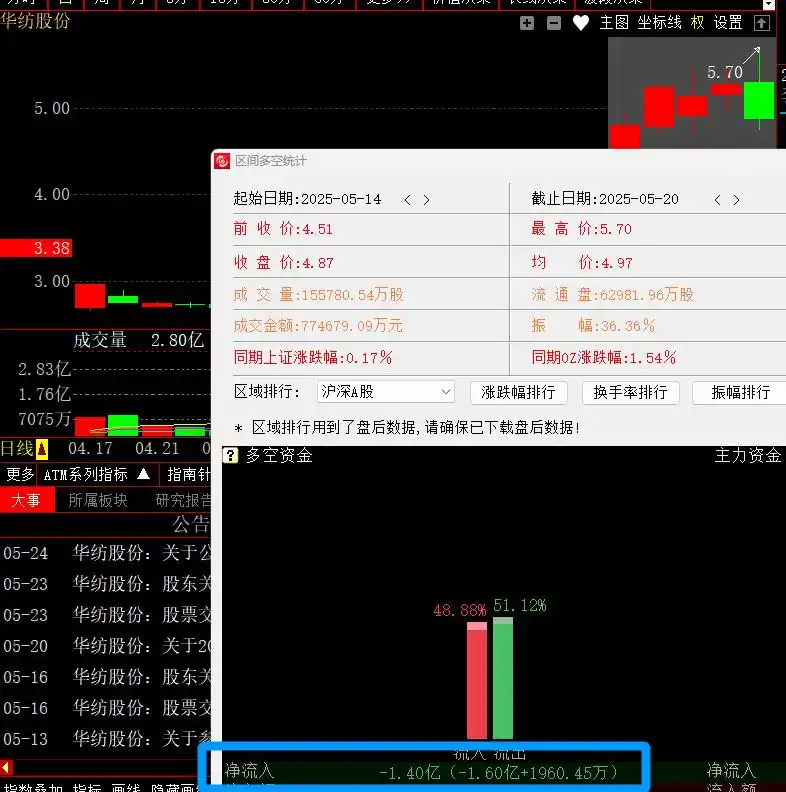786x792 pixels.
Task: Click the 换手率排行 button
Action: pyautogui.click(x=630, y=392)
